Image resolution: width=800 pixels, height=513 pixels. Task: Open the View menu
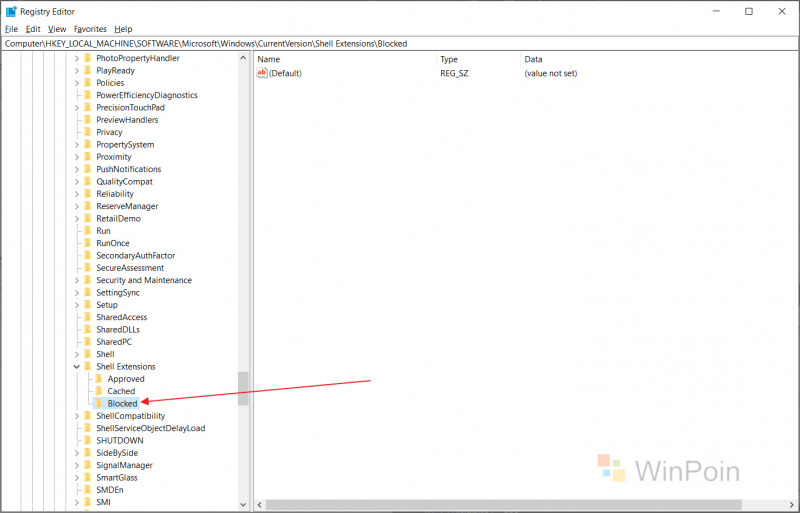(x=57, y=29)
